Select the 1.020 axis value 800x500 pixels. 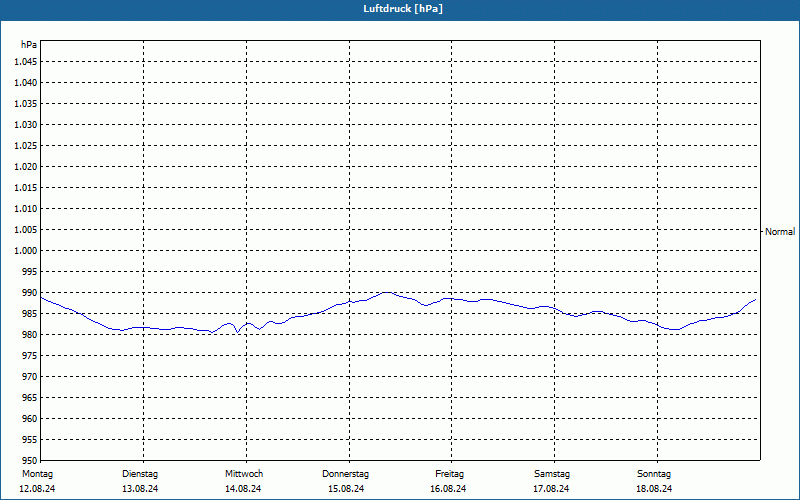(26, 167)
